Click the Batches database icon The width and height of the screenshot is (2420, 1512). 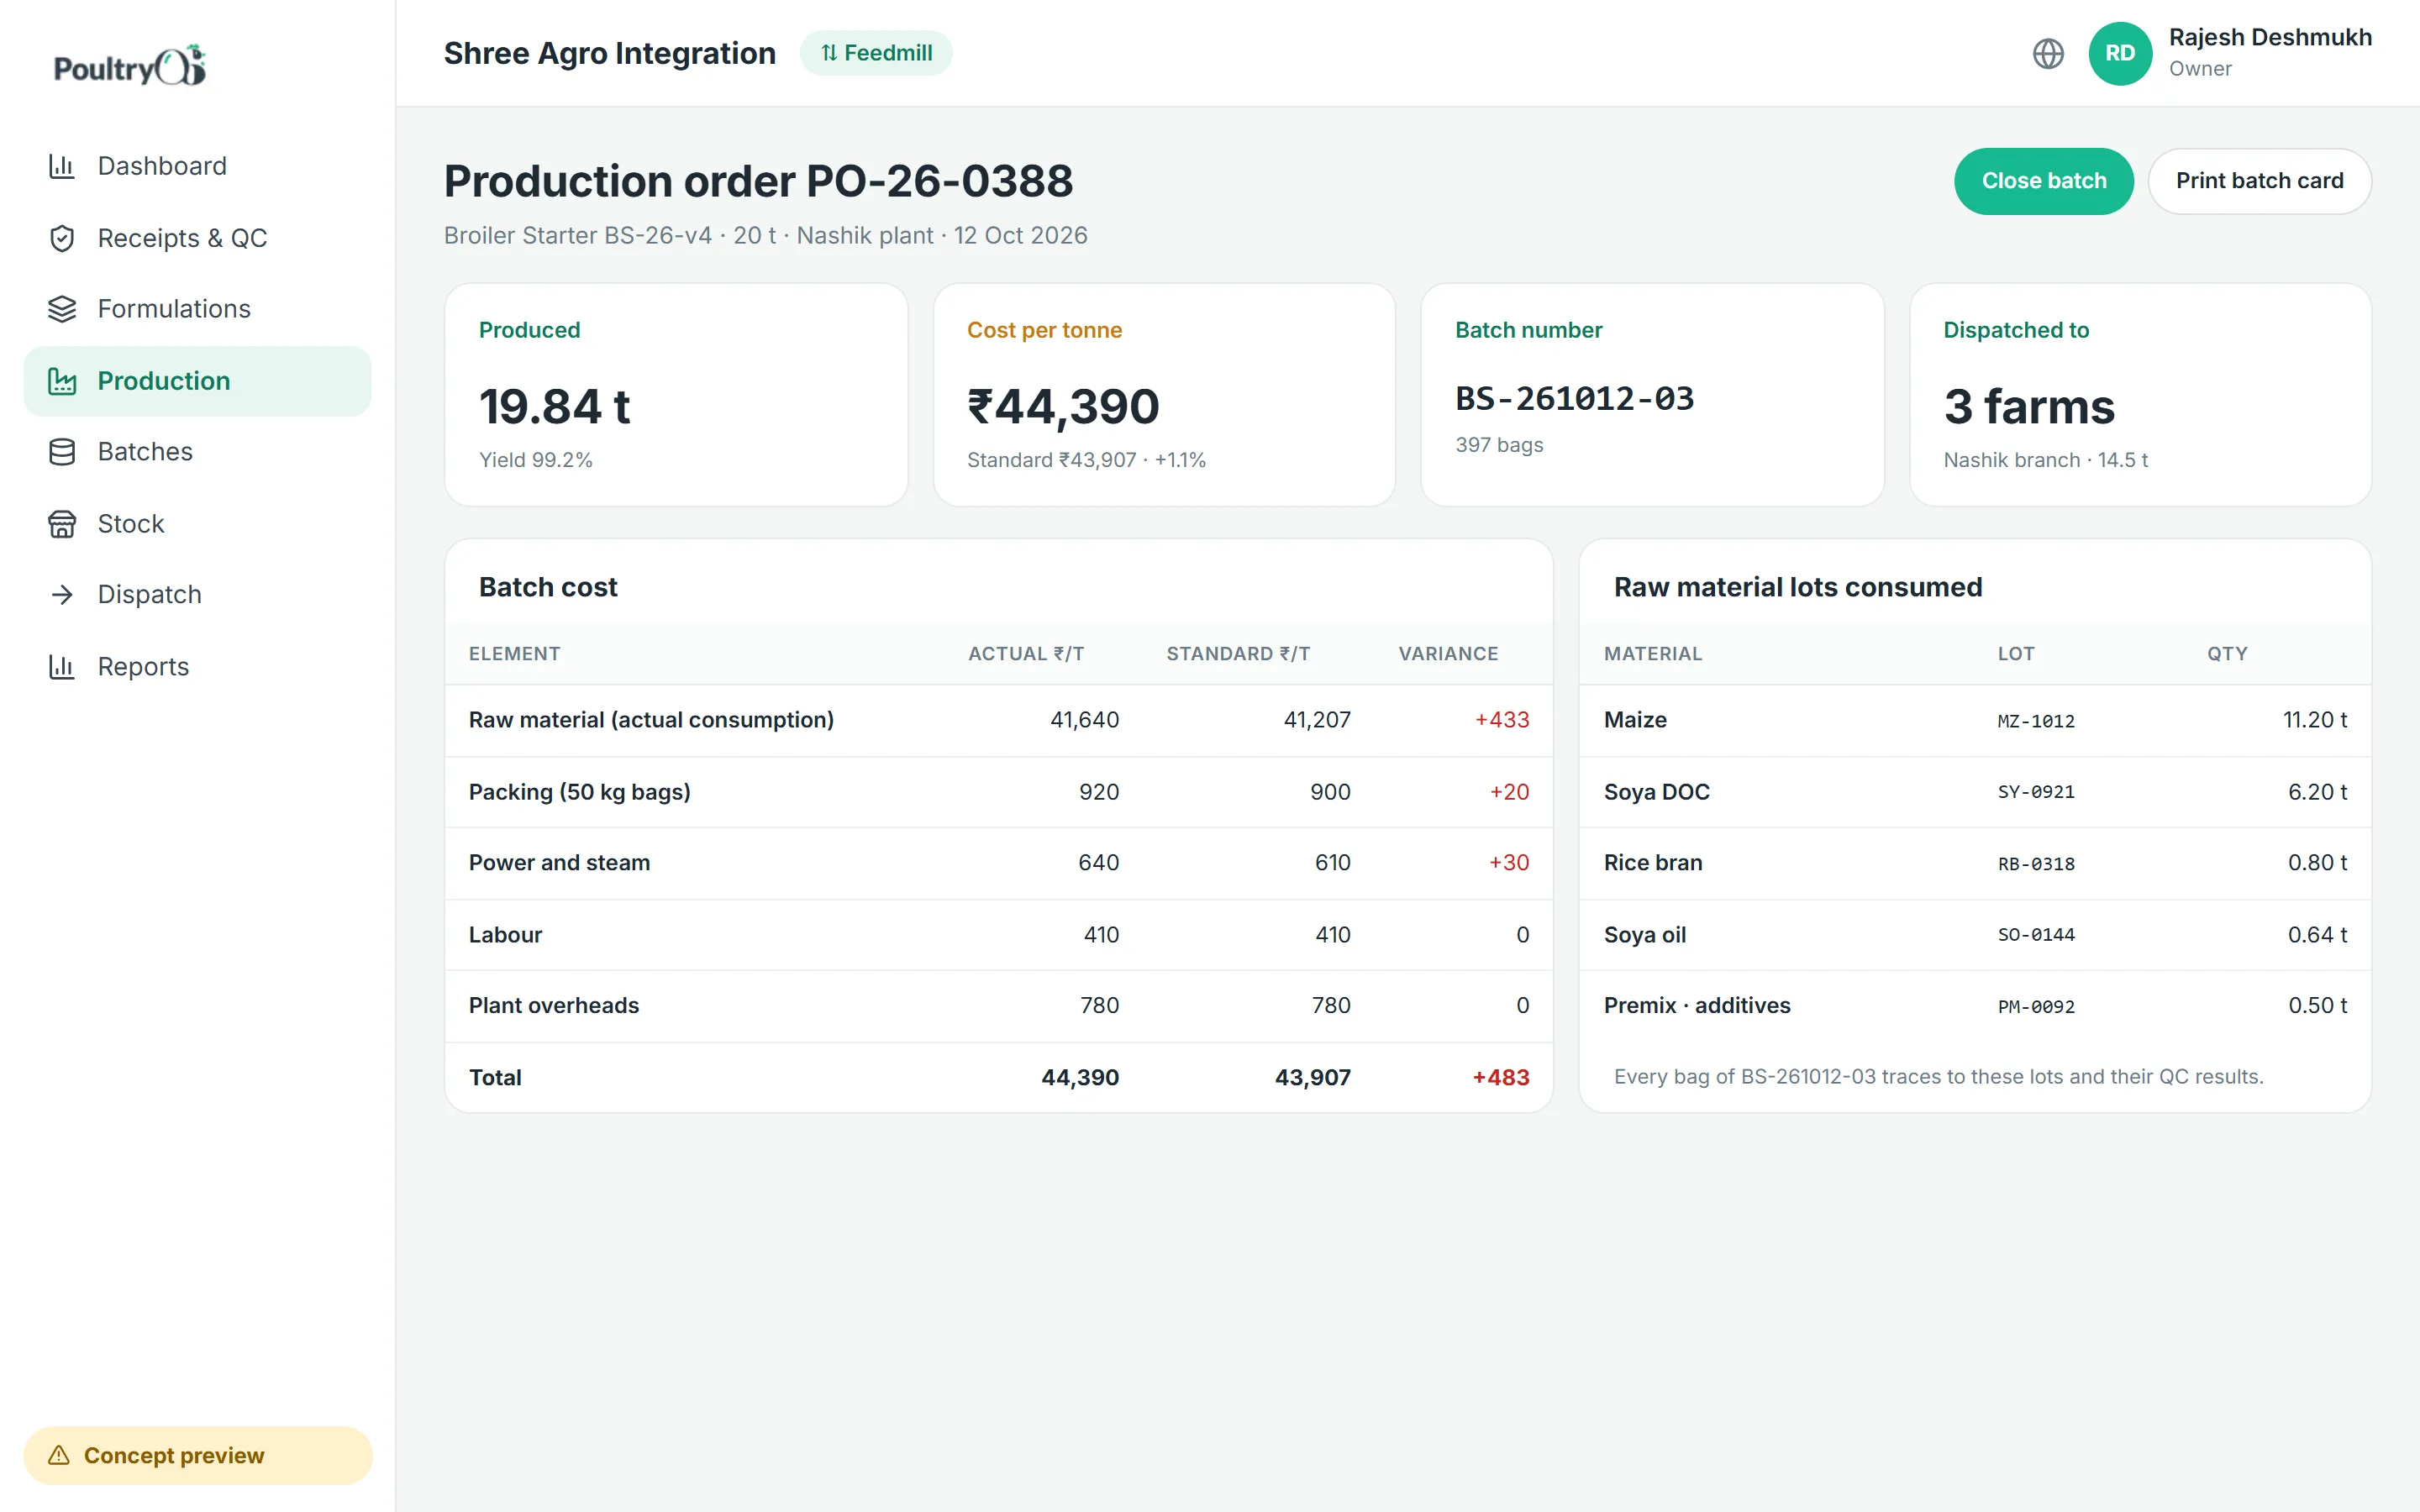click(62, 452)
